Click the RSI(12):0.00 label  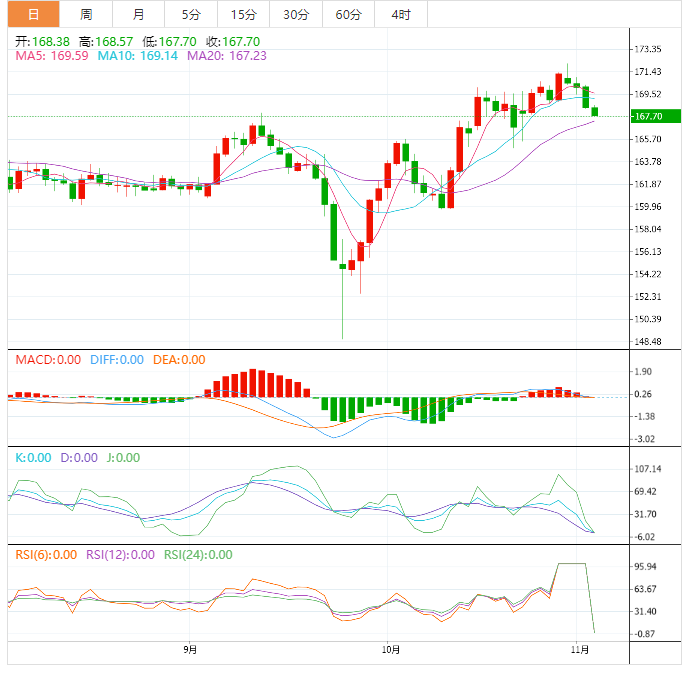[120, 555]
